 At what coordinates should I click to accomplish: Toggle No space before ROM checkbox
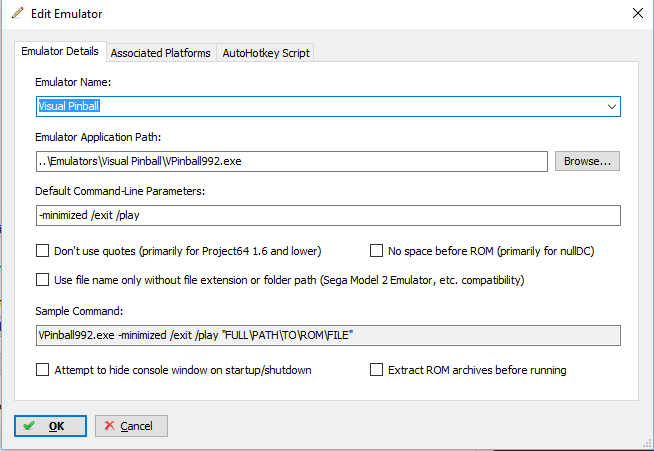(x=376, y=251)
